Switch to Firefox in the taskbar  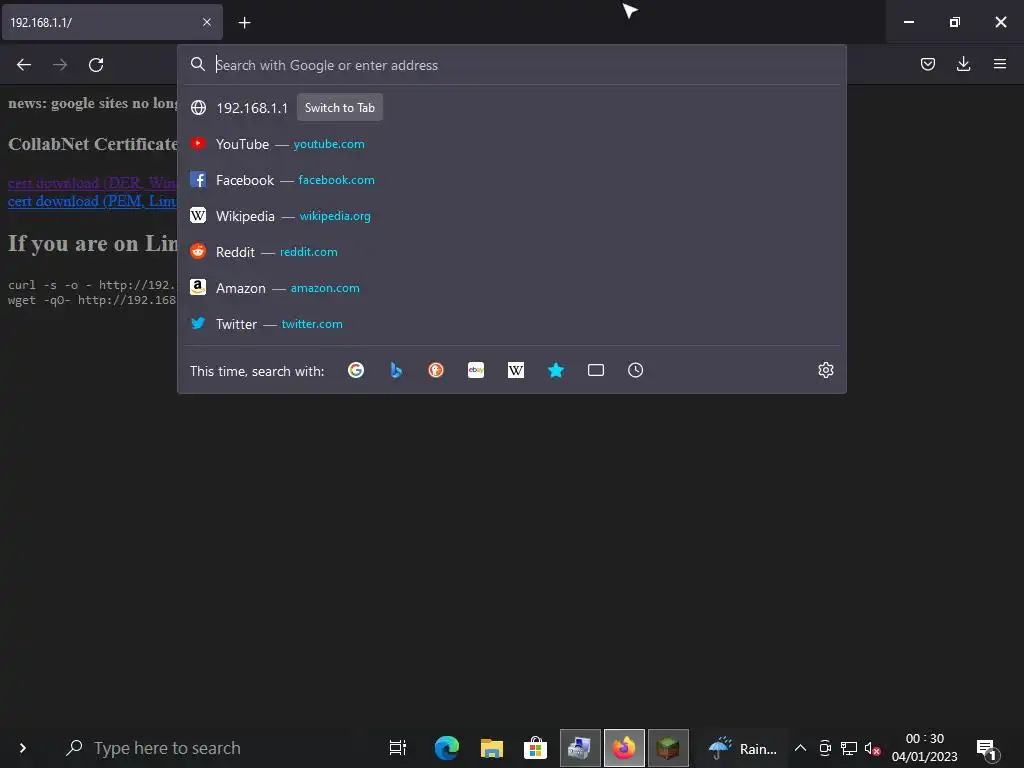tap(624, 748)
